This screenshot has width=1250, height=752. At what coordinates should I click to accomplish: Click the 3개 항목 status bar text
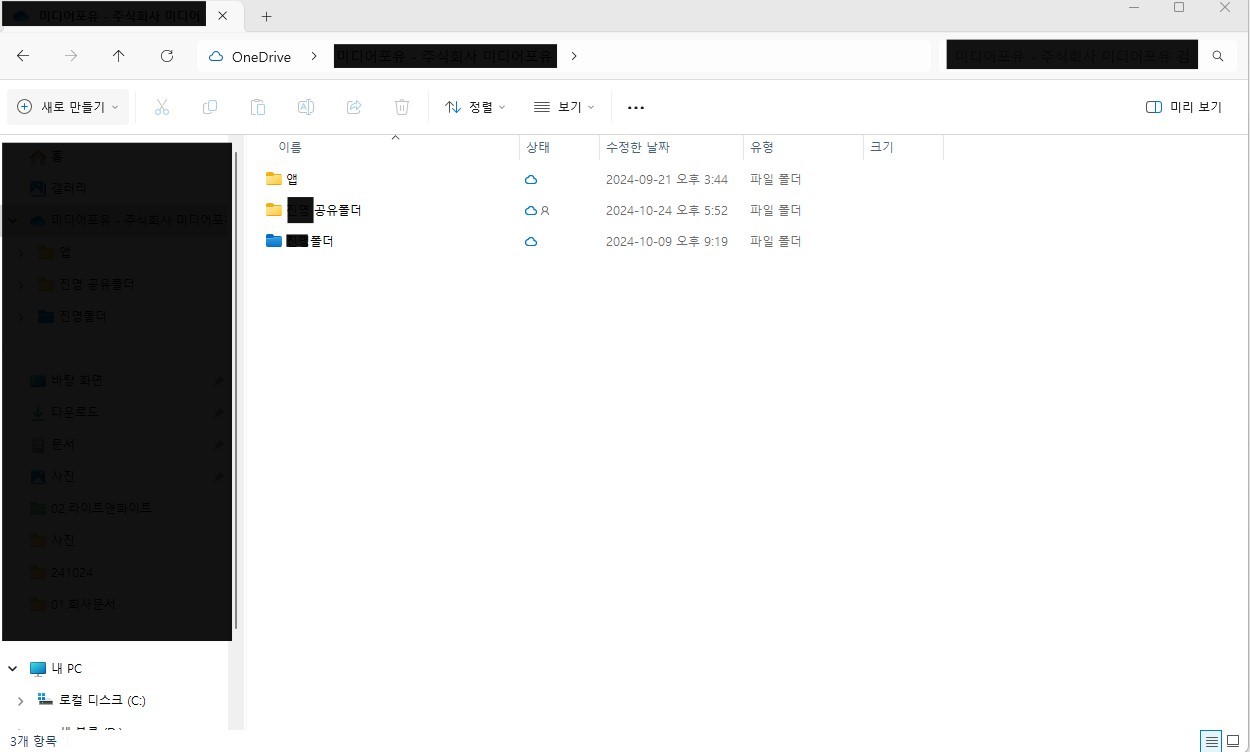33,741
